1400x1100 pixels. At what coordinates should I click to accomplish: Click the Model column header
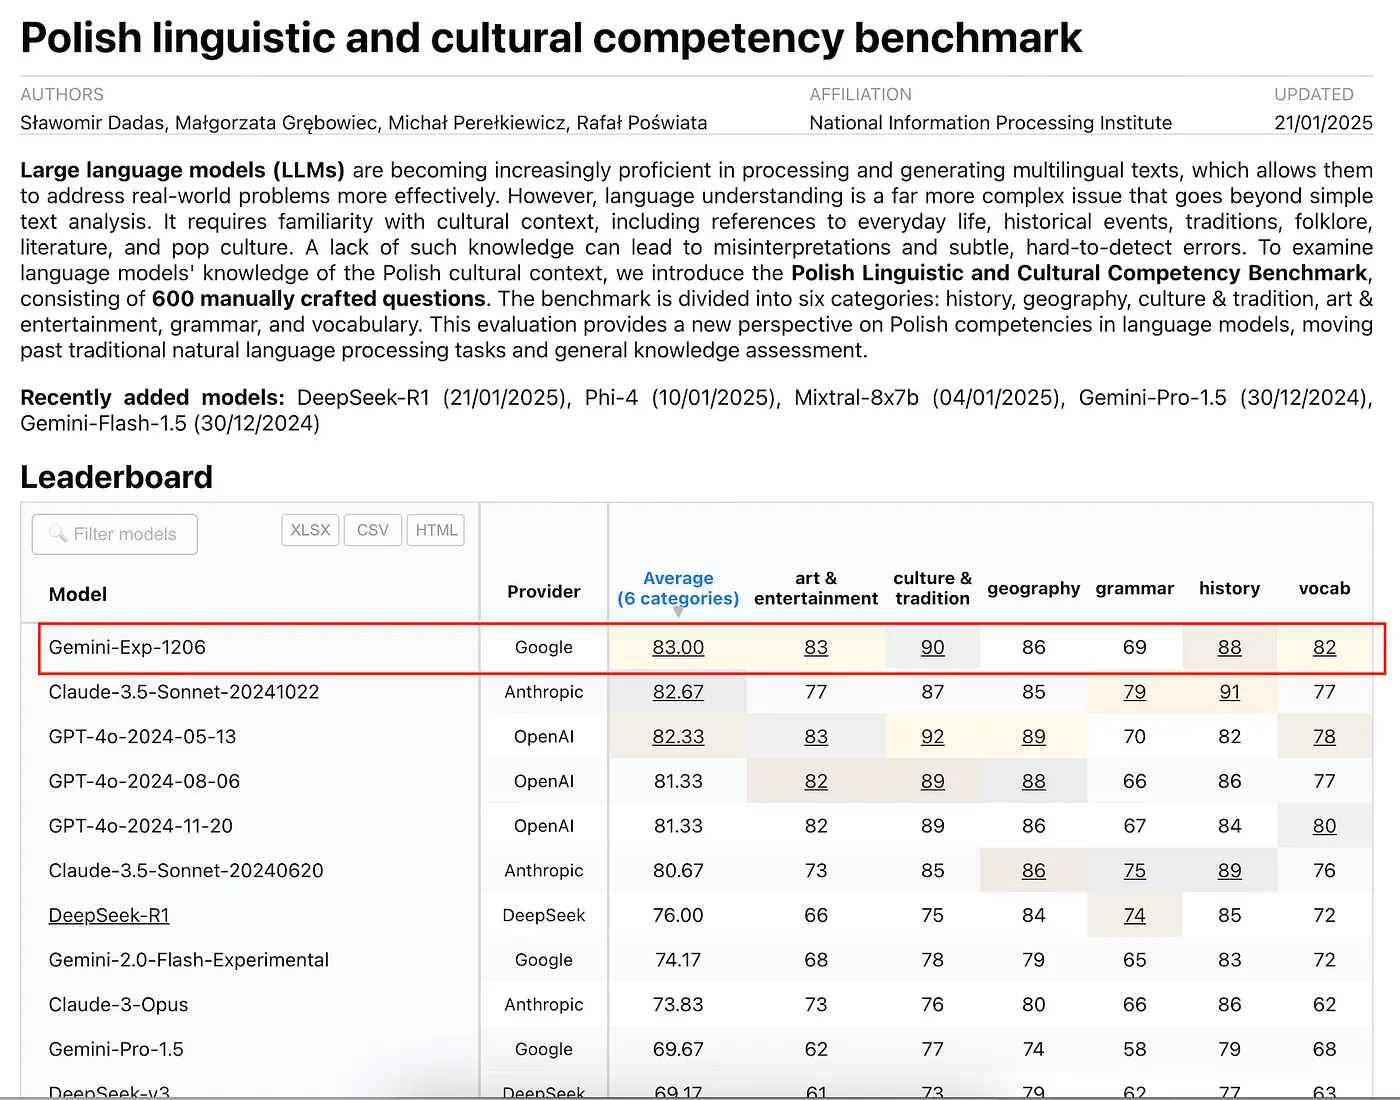point(78,594)
